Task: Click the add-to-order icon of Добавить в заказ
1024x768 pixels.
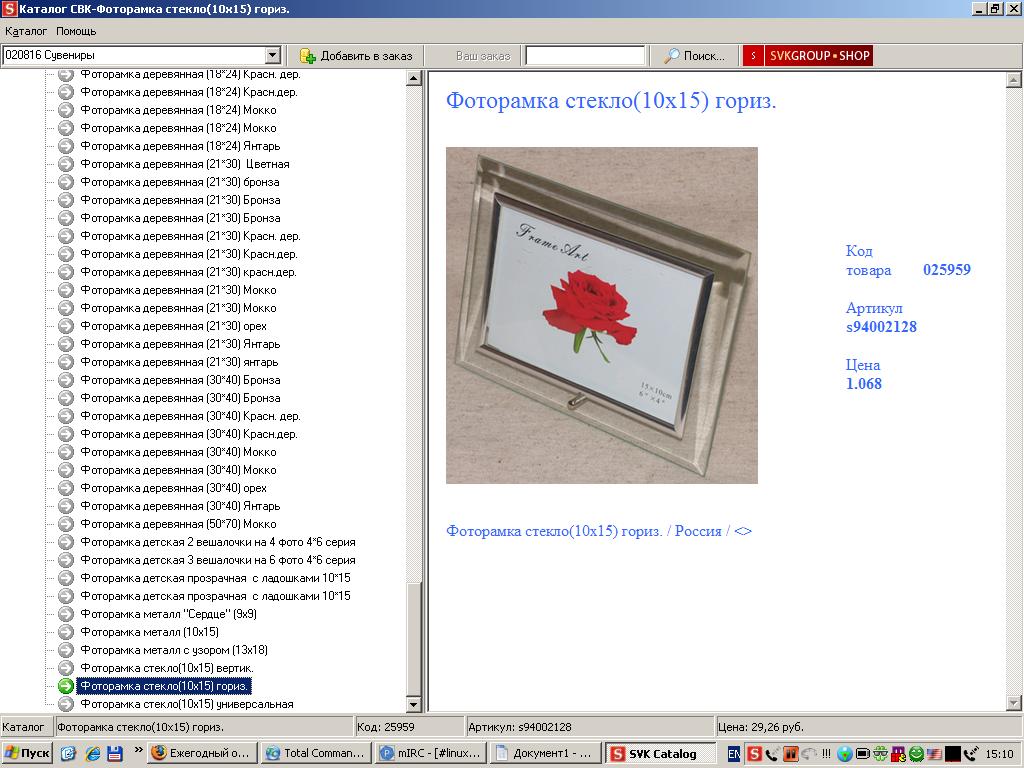Action: 308,56
